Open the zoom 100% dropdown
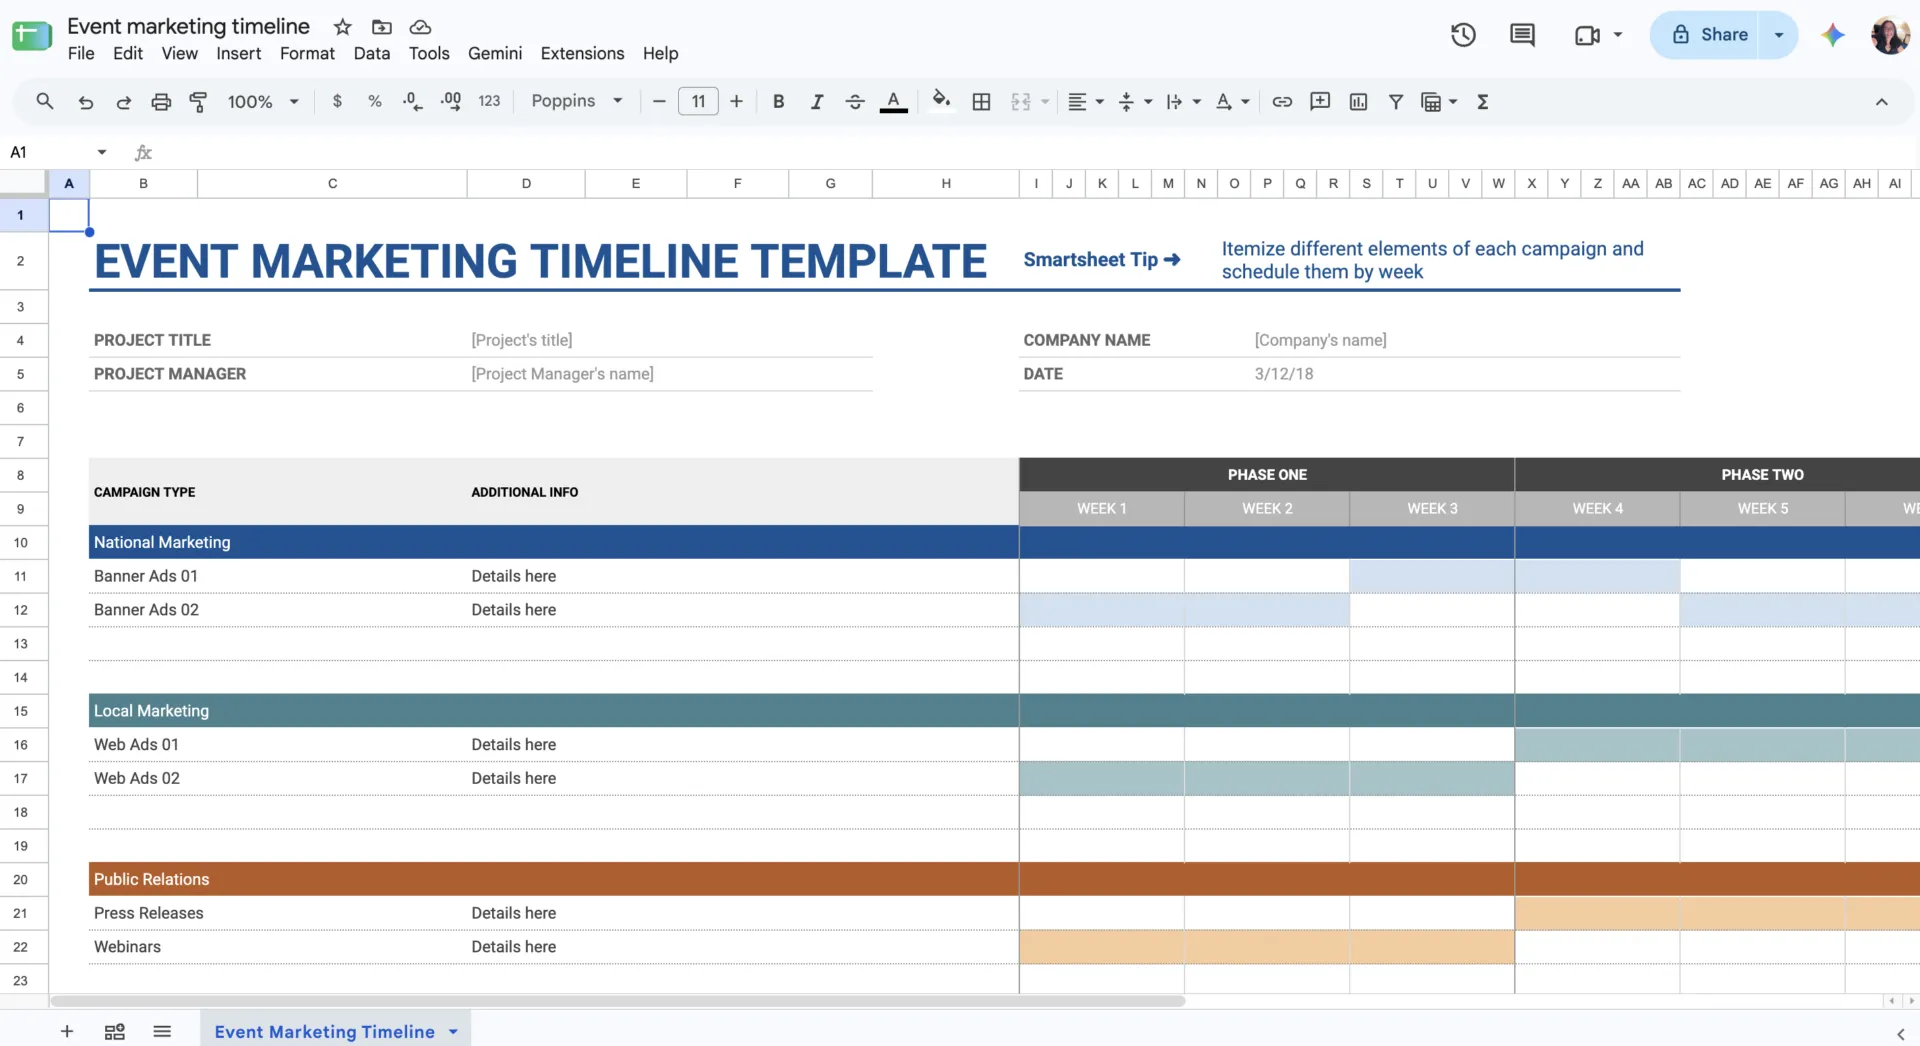This screenshot has width=1920, height=1046. click(263, 101)
